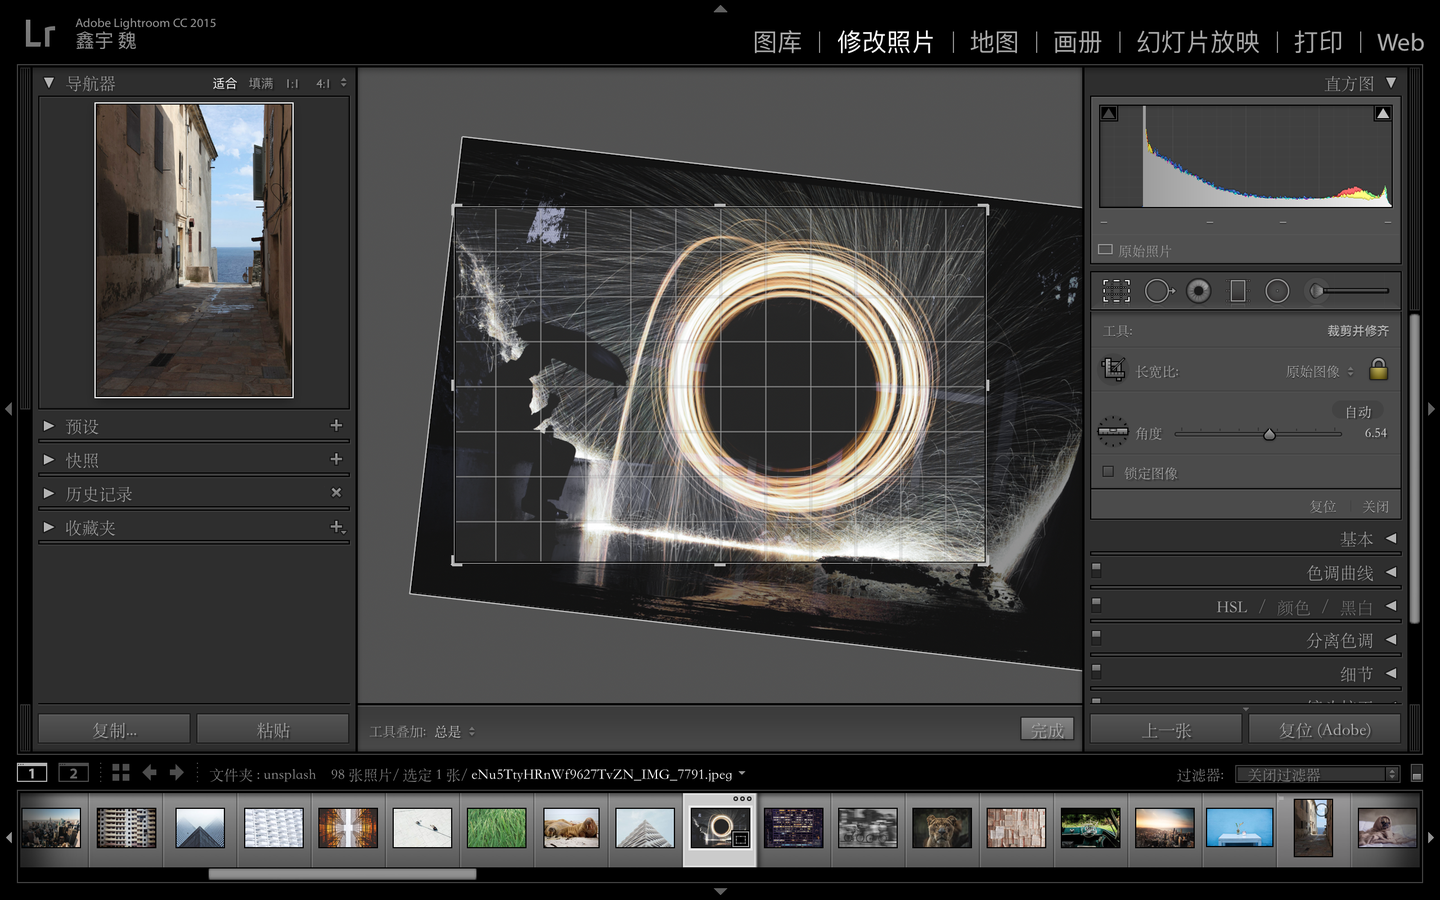
Task: Expand the 预设 panel
Action: (x=49, y=426)
